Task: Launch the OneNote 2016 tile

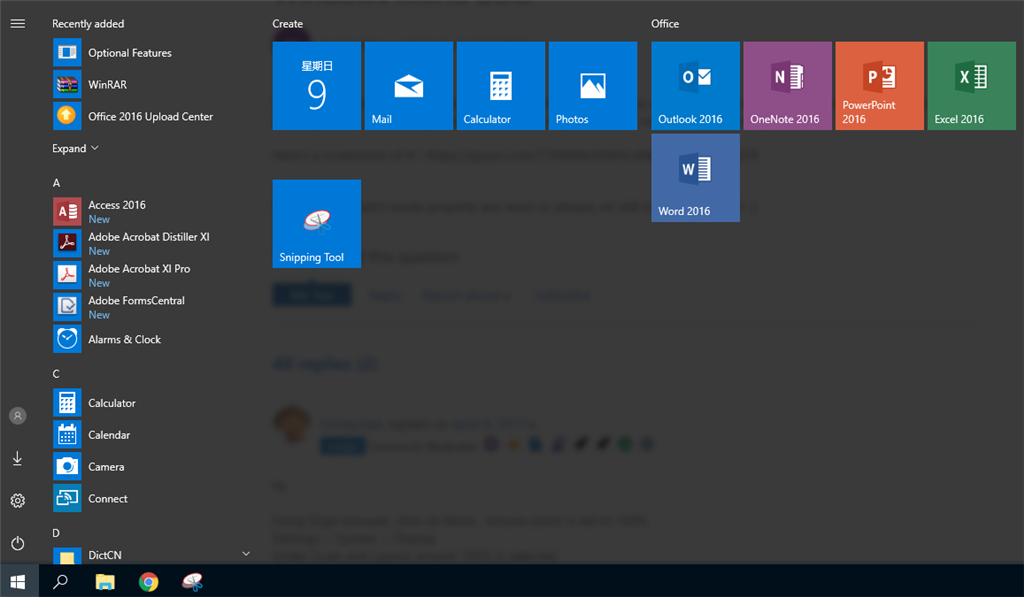Action: [788, 86]
